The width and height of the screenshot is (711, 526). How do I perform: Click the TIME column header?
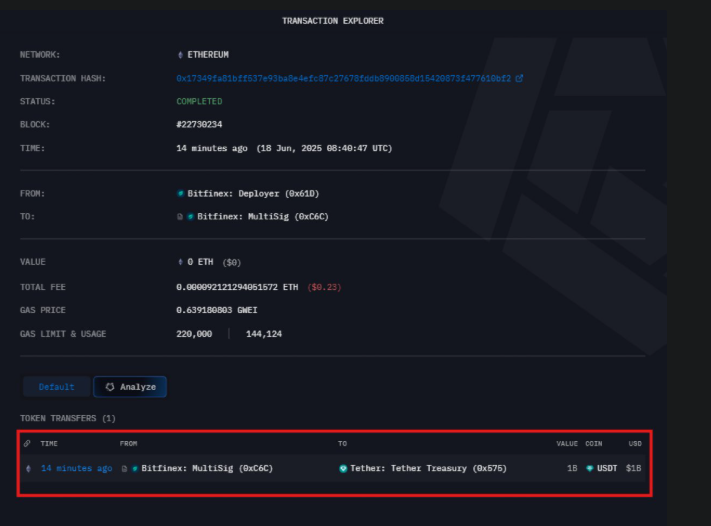coord(49,443)
